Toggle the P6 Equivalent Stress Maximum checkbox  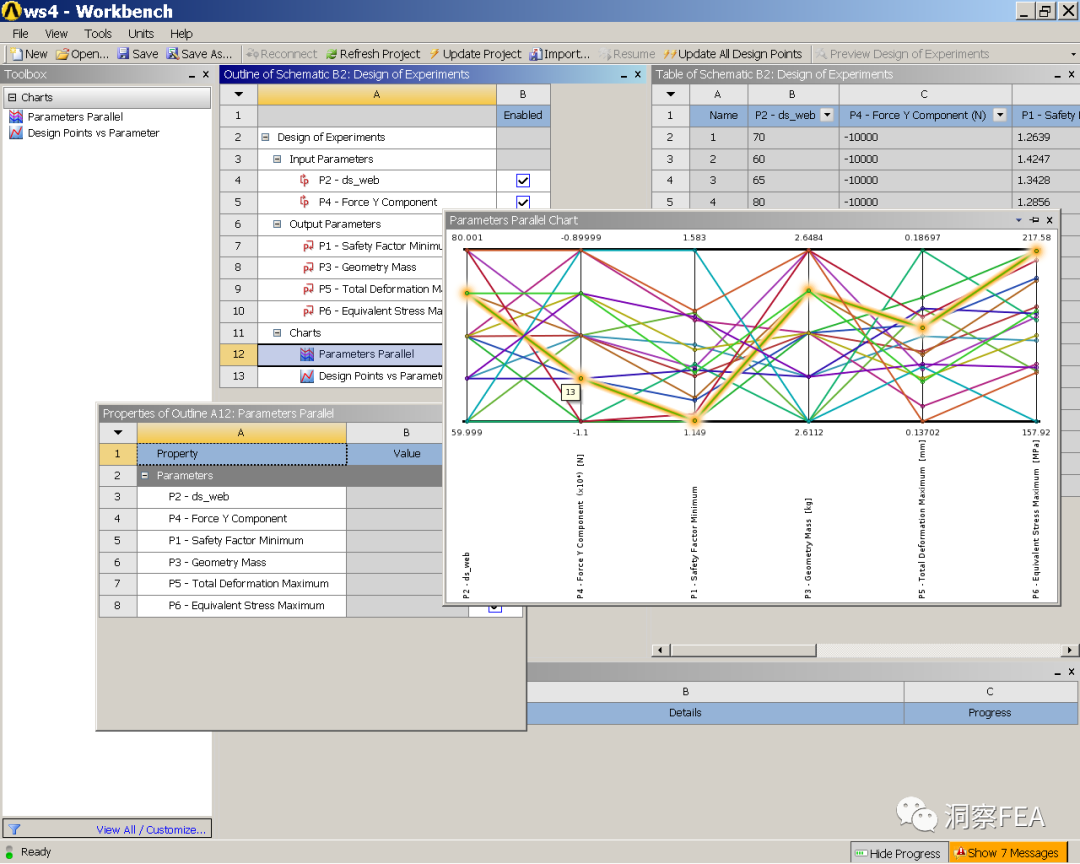point(494,607)
